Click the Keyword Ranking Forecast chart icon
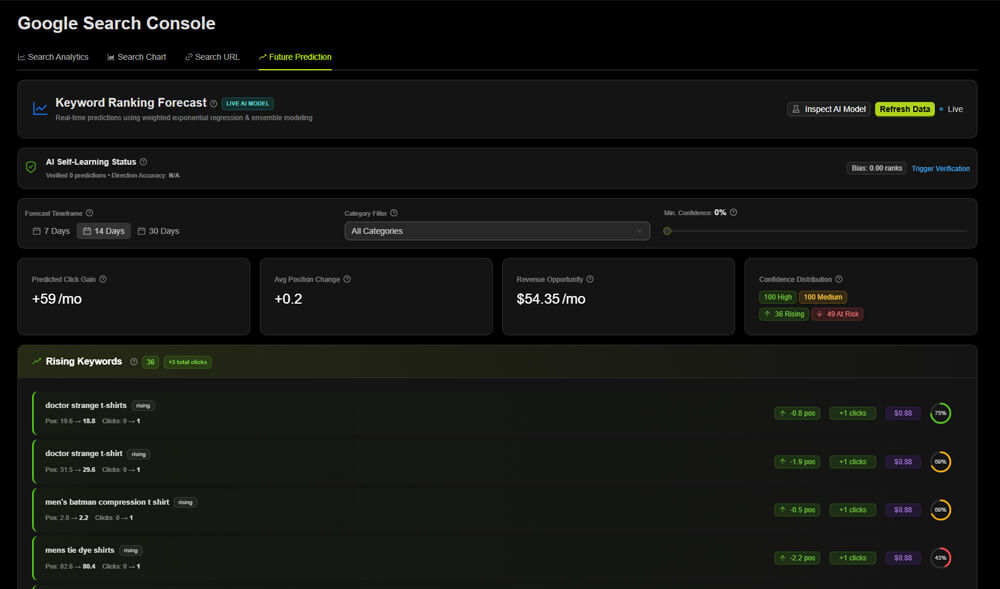This screenshot has width=1000, height=589. [40, 109]
